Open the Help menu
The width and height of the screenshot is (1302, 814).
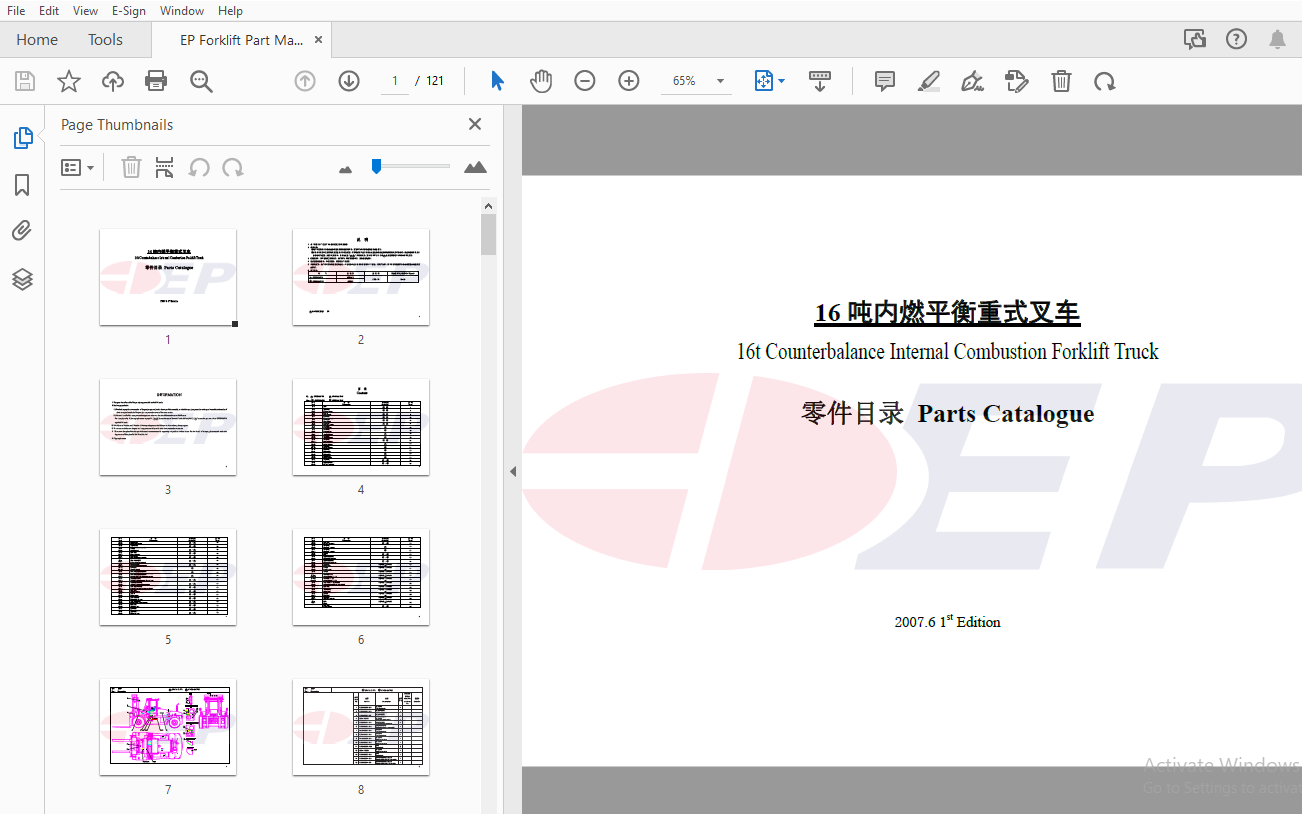[x=230, y=10]
